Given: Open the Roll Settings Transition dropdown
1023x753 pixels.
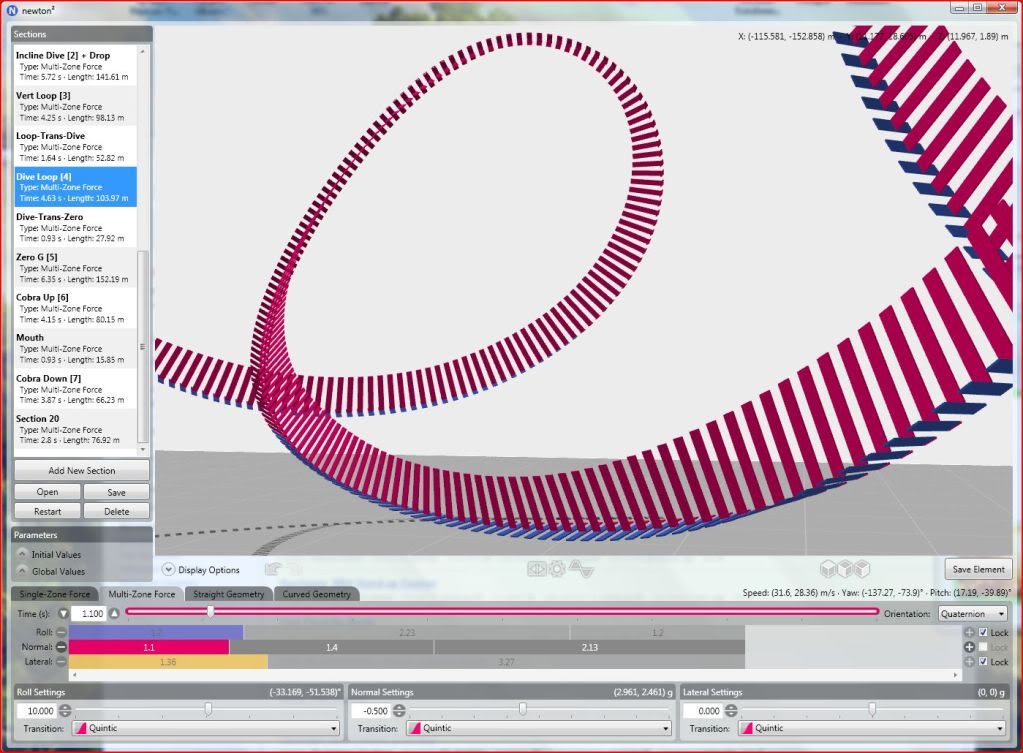Looking at the screenshot, I should tap(206, 728).
